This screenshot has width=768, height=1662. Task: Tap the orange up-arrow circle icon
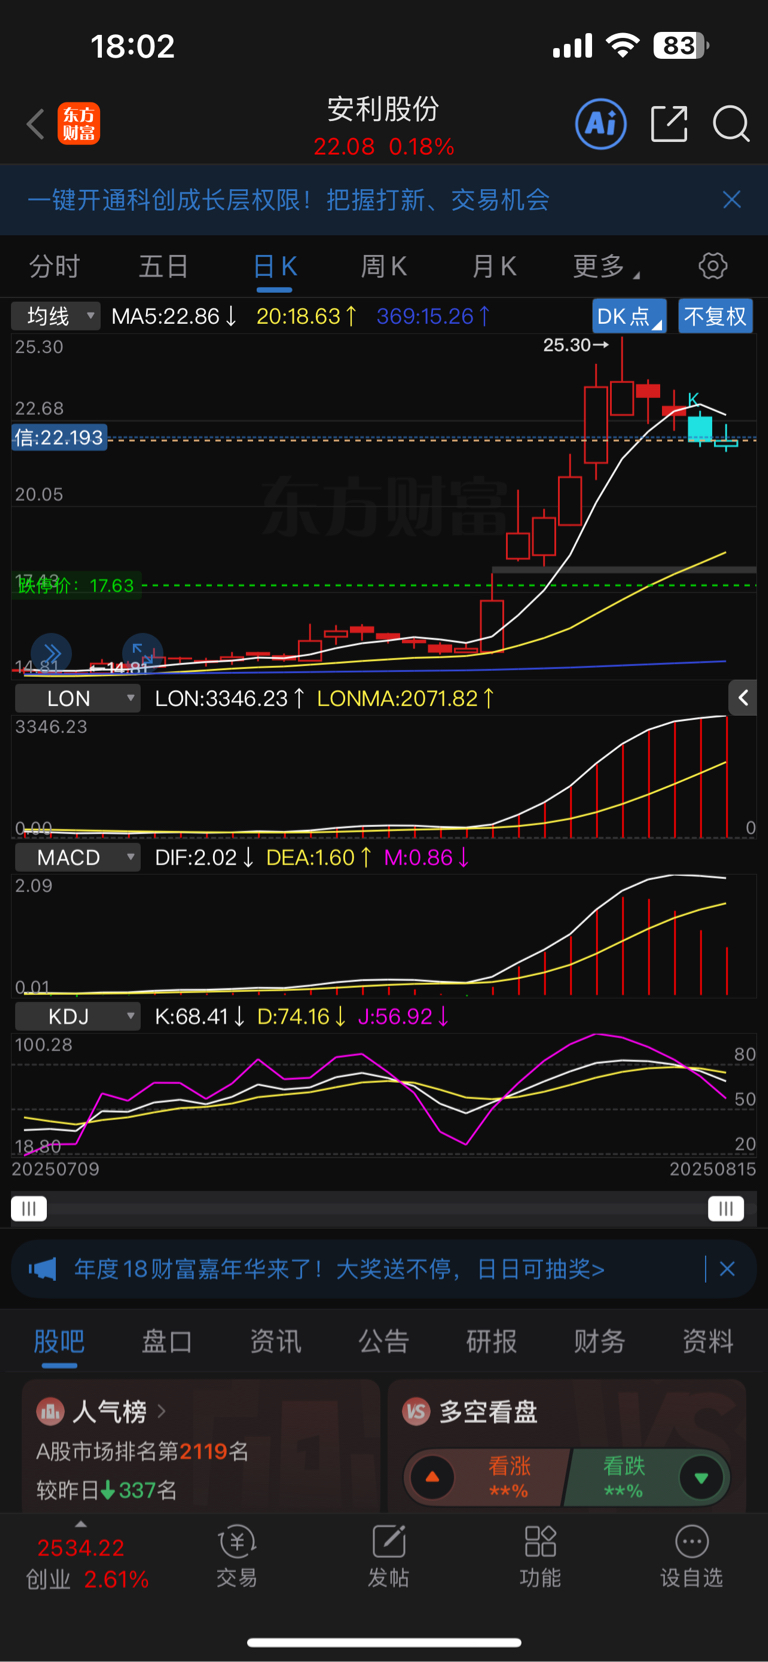coord(432,1477)
